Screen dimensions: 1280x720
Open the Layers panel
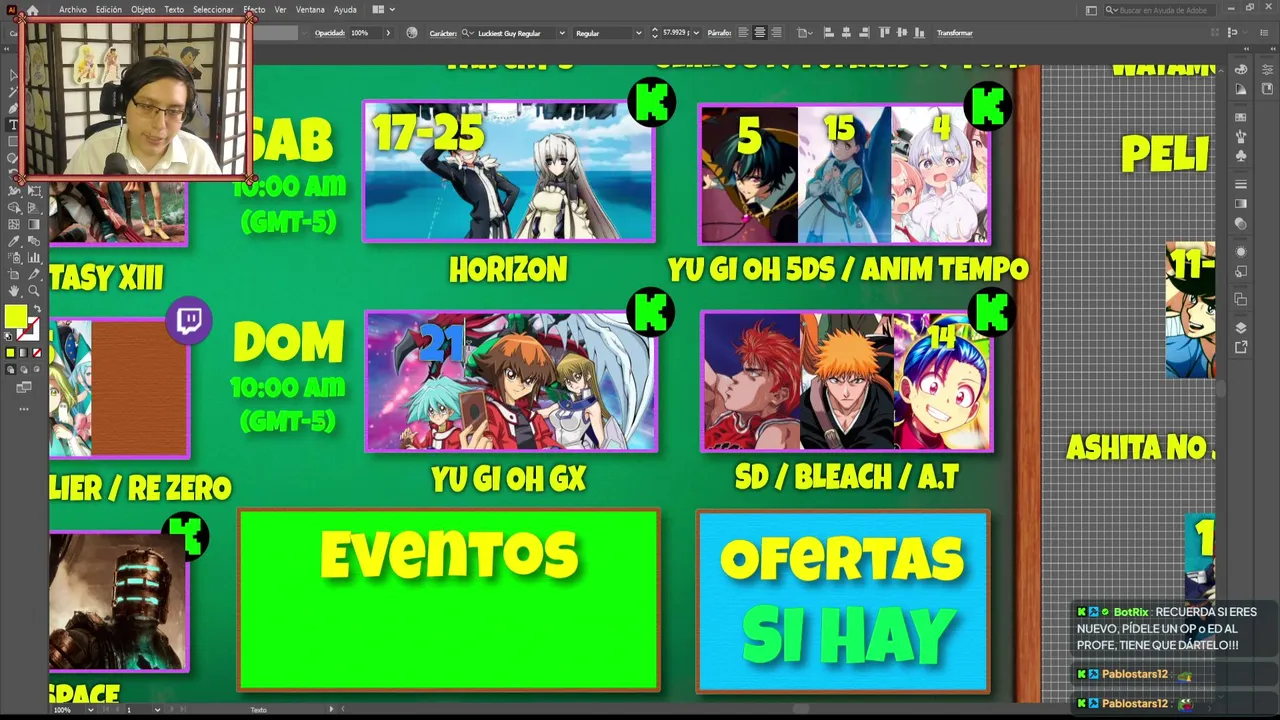[x=1241, y=328]
